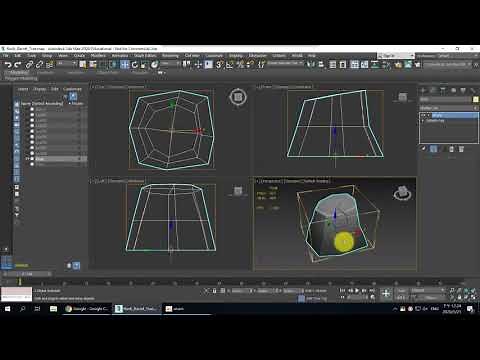Click the object color swatch
The image size is (480, 360).
476,99
